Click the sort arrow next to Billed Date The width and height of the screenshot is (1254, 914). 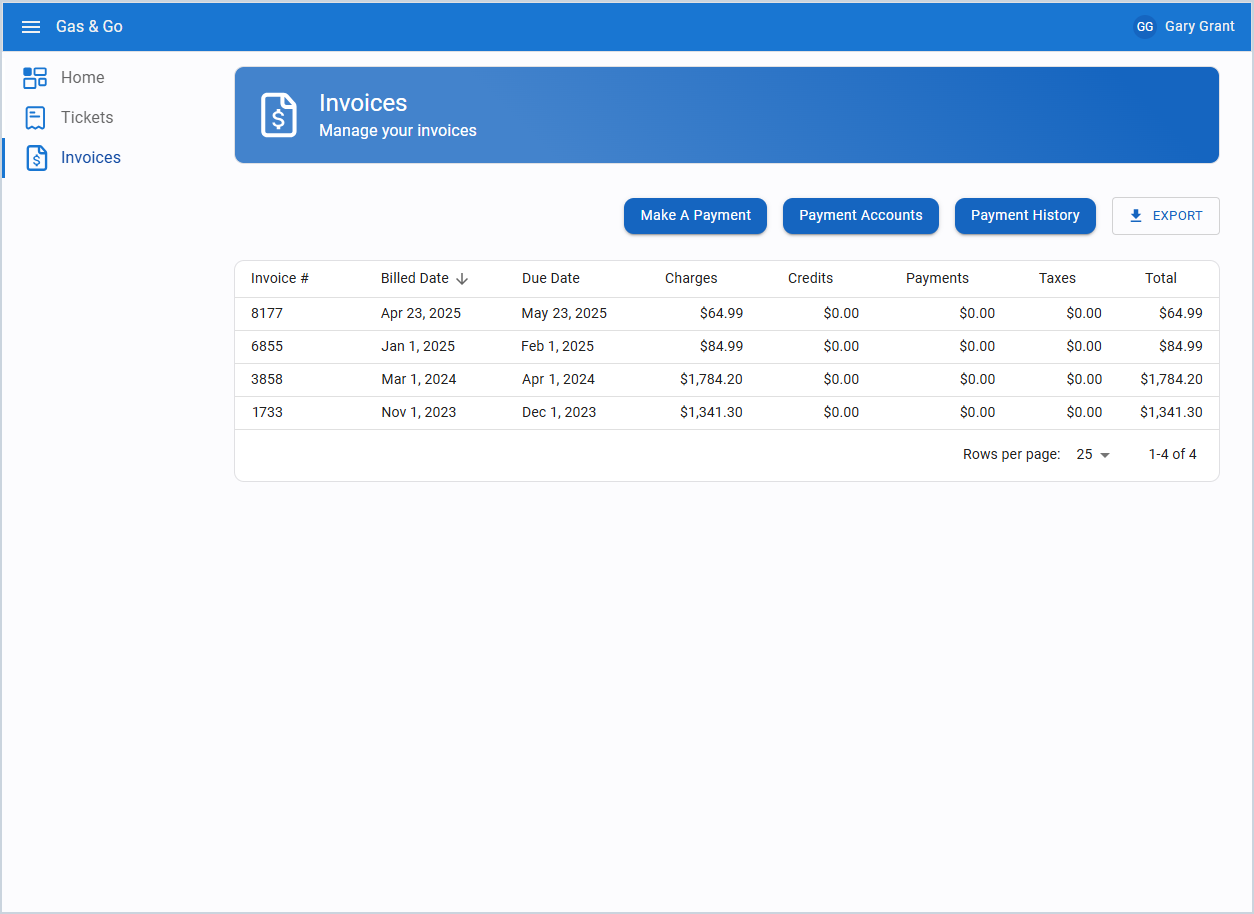[461, 278]
